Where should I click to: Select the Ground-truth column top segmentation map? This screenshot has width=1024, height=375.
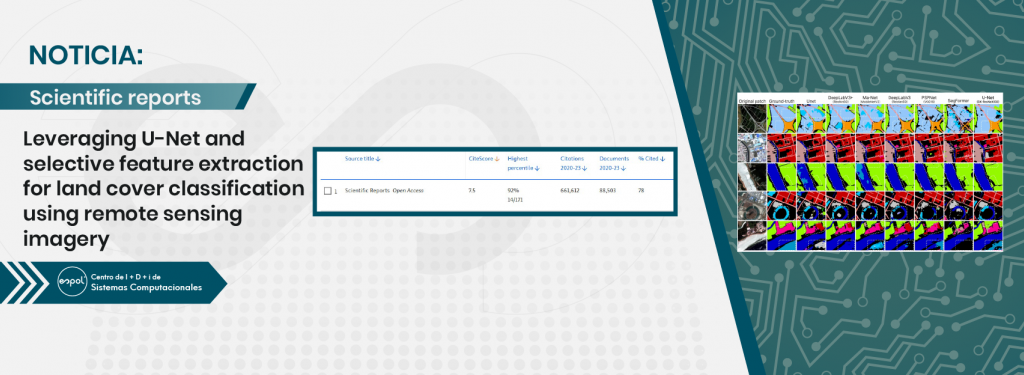tap(782, 118)
